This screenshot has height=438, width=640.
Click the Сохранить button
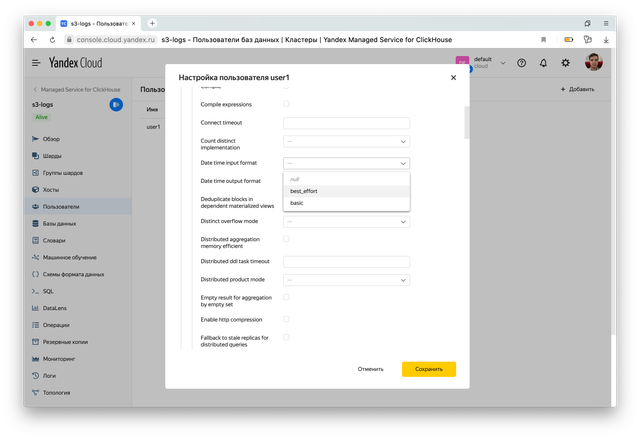click(x=428, y=369)
